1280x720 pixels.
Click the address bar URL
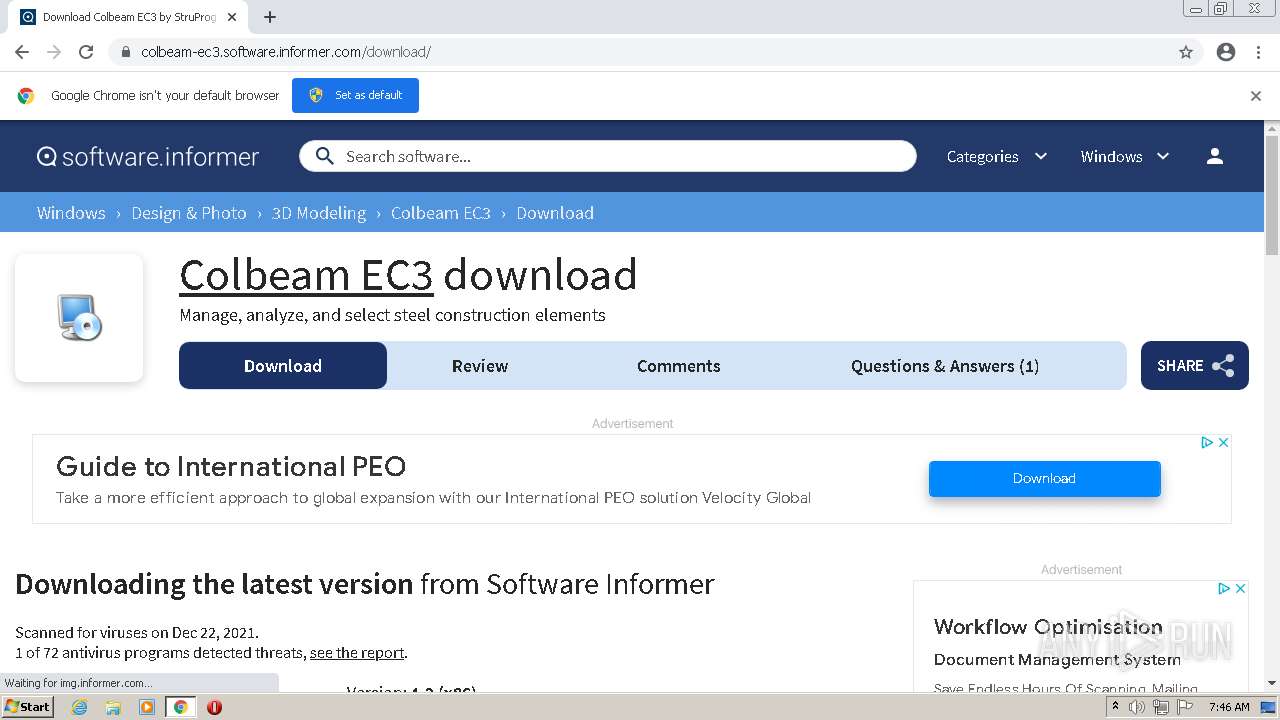tap(286, 52)
